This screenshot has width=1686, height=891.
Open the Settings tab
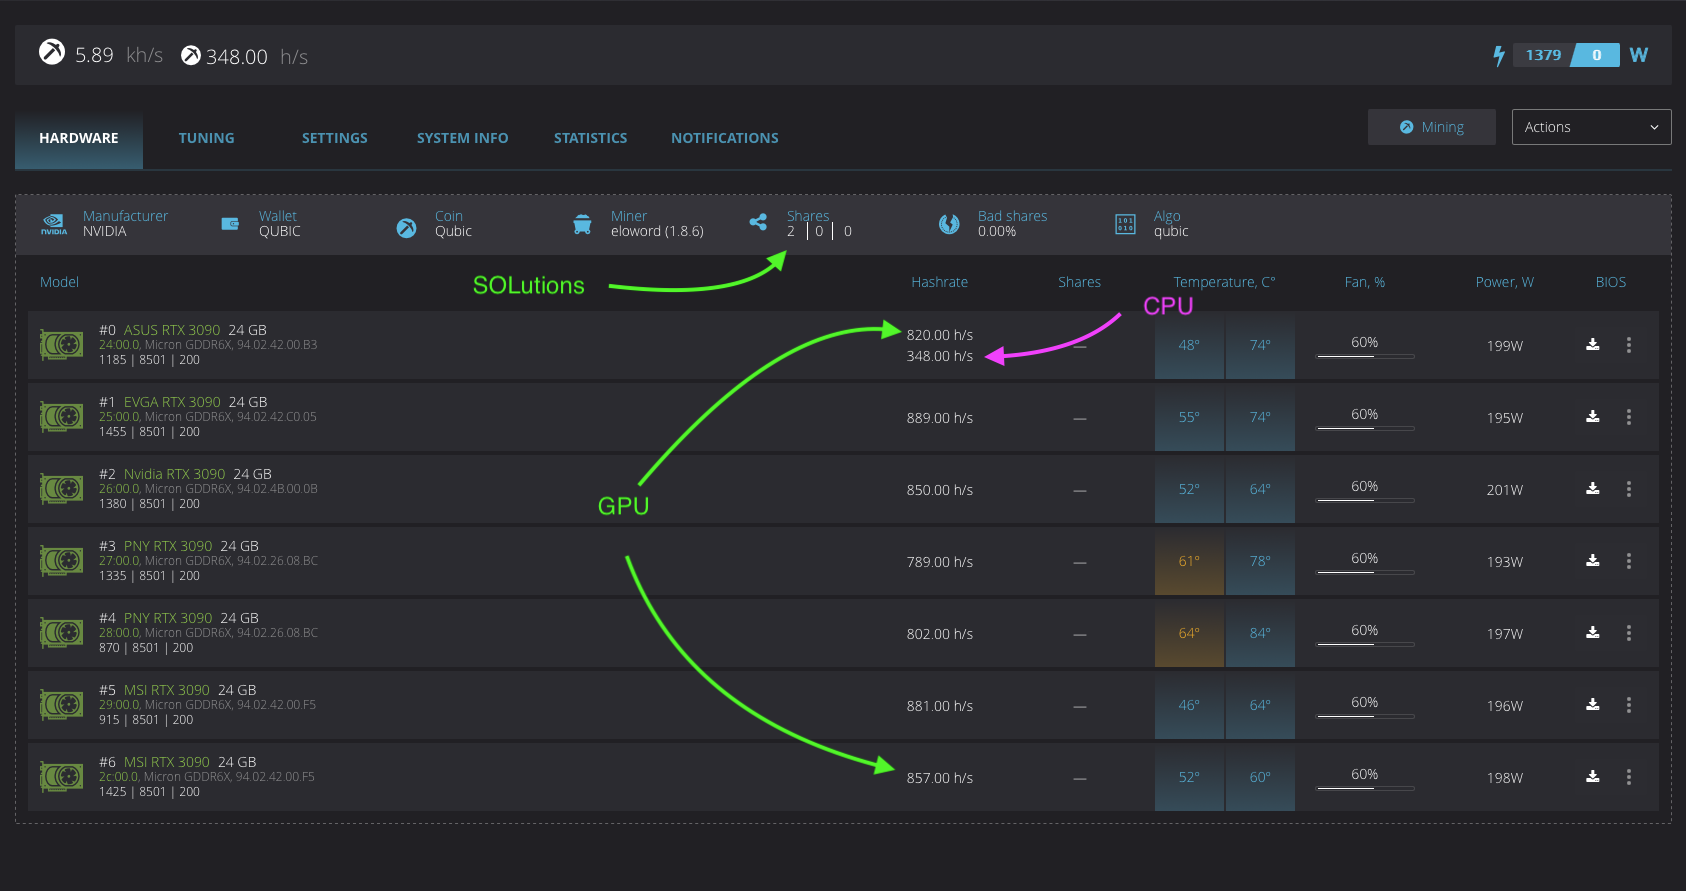coord(335,139)
